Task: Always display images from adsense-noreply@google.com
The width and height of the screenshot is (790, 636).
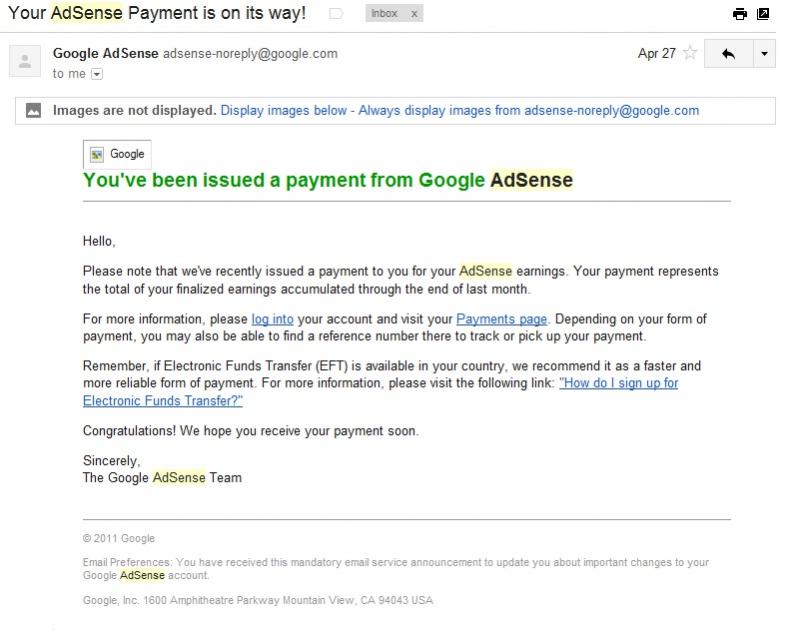Action: [529, 110]
